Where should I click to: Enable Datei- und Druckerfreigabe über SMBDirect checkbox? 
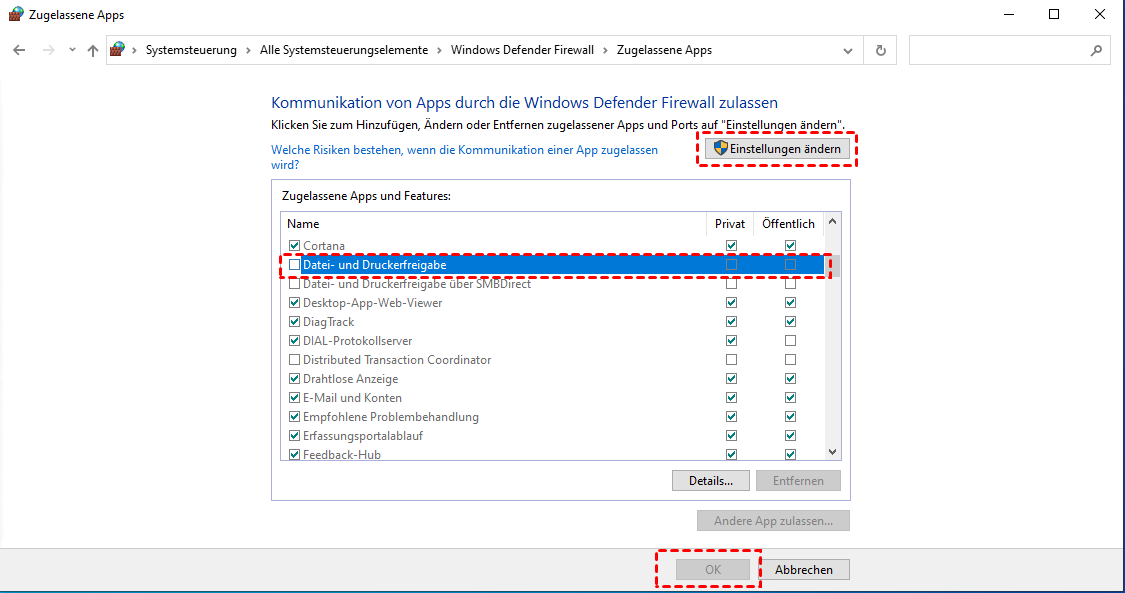(294, 284)
